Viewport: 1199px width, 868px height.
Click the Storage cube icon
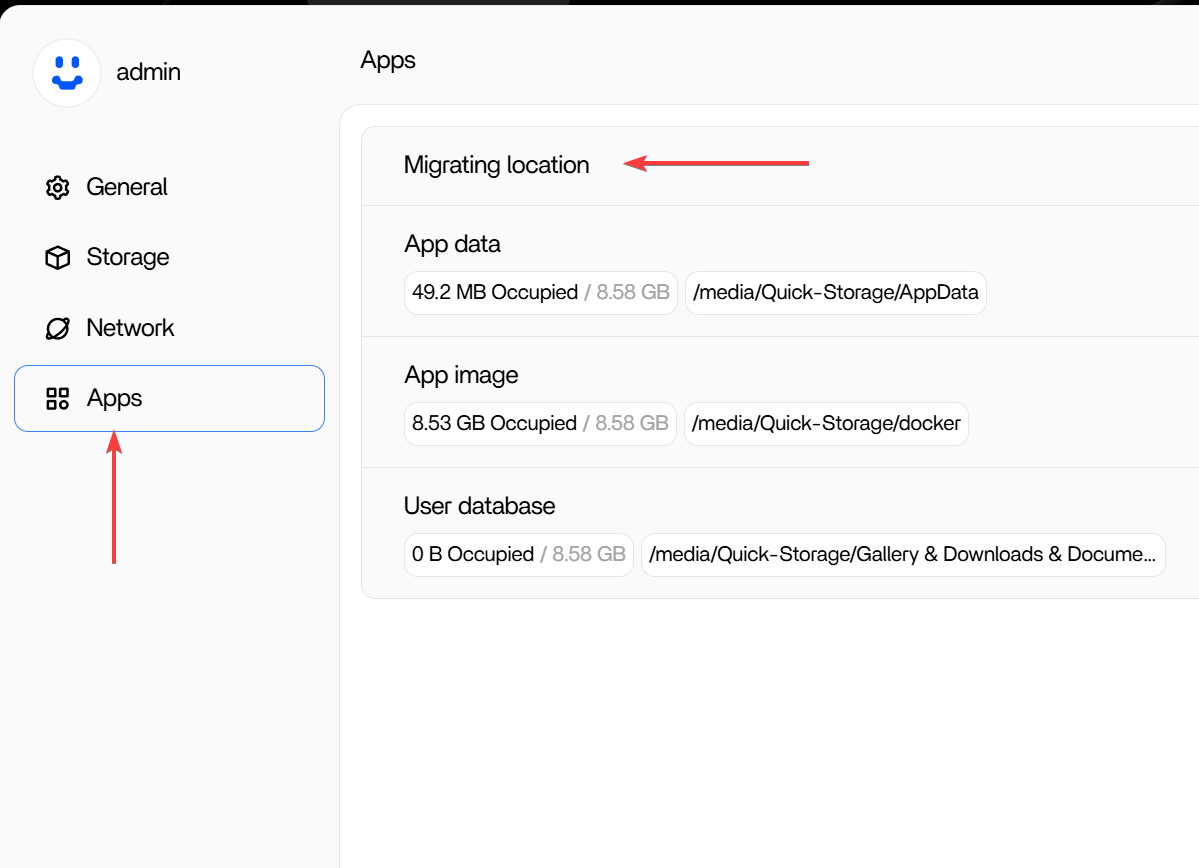pyautogui.click(x=57, y=258)
